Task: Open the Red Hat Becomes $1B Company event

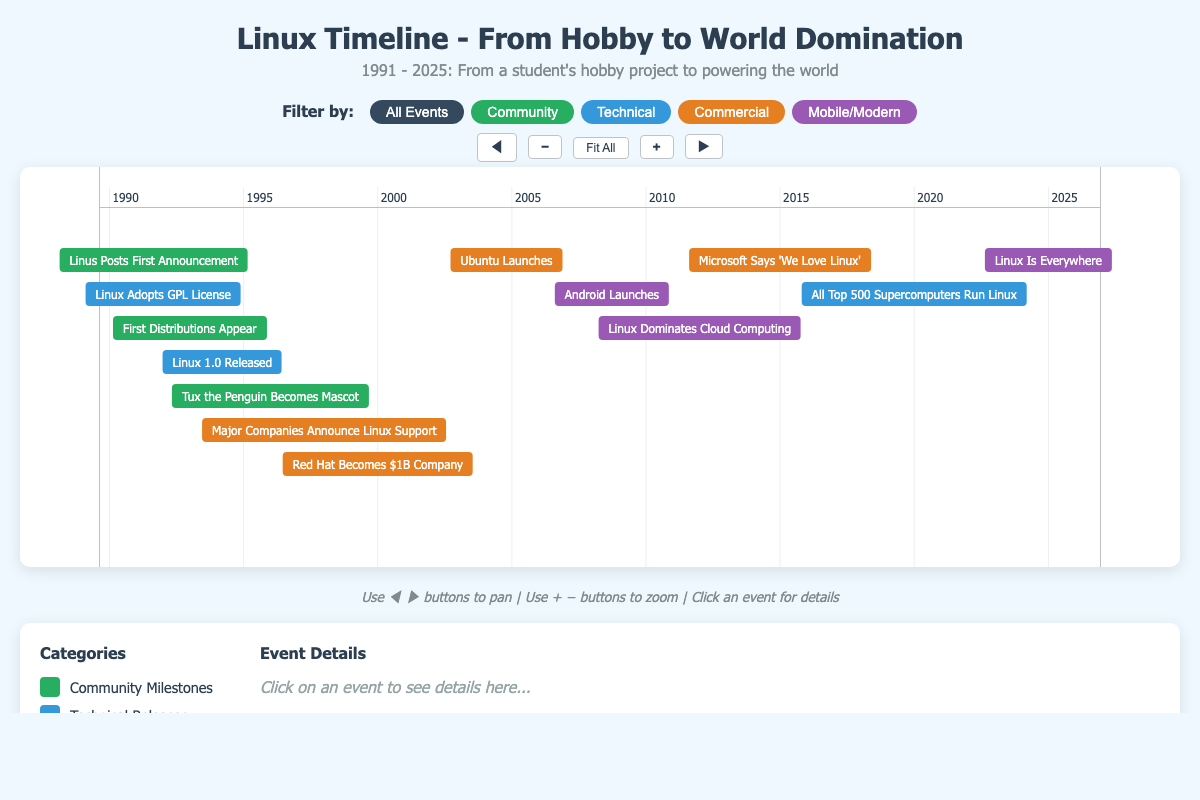Action: pos(377,464)
